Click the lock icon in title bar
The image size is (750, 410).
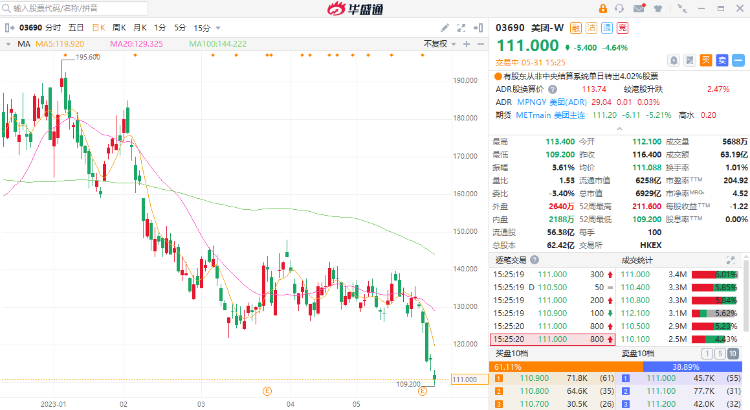[x=603, y=9]
